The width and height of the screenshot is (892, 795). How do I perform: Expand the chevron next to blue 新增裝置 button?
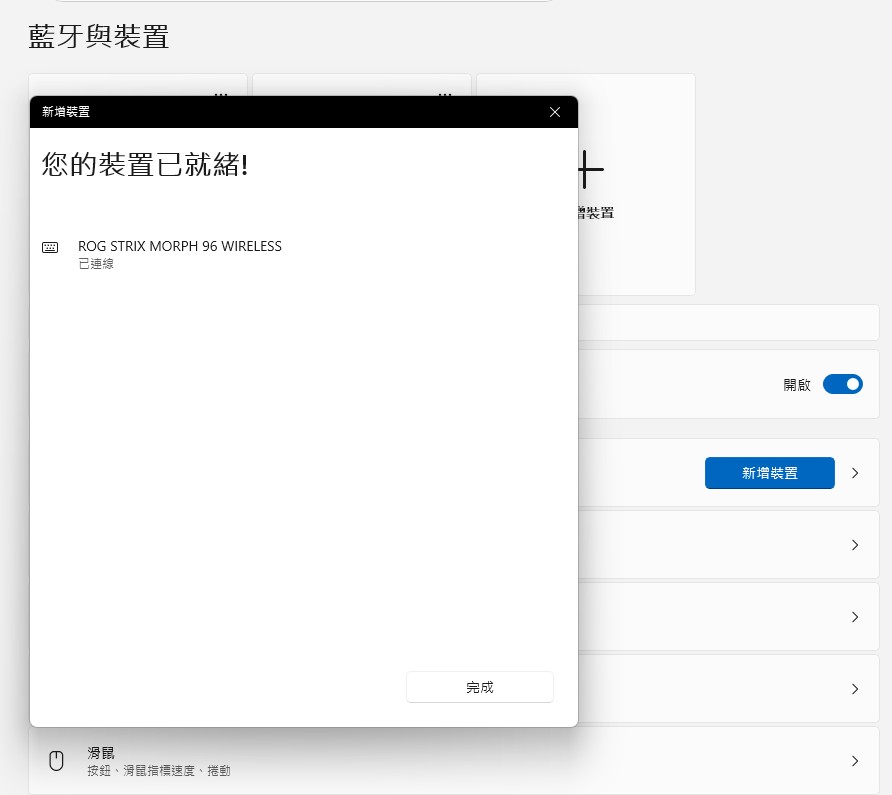(854, 473)
